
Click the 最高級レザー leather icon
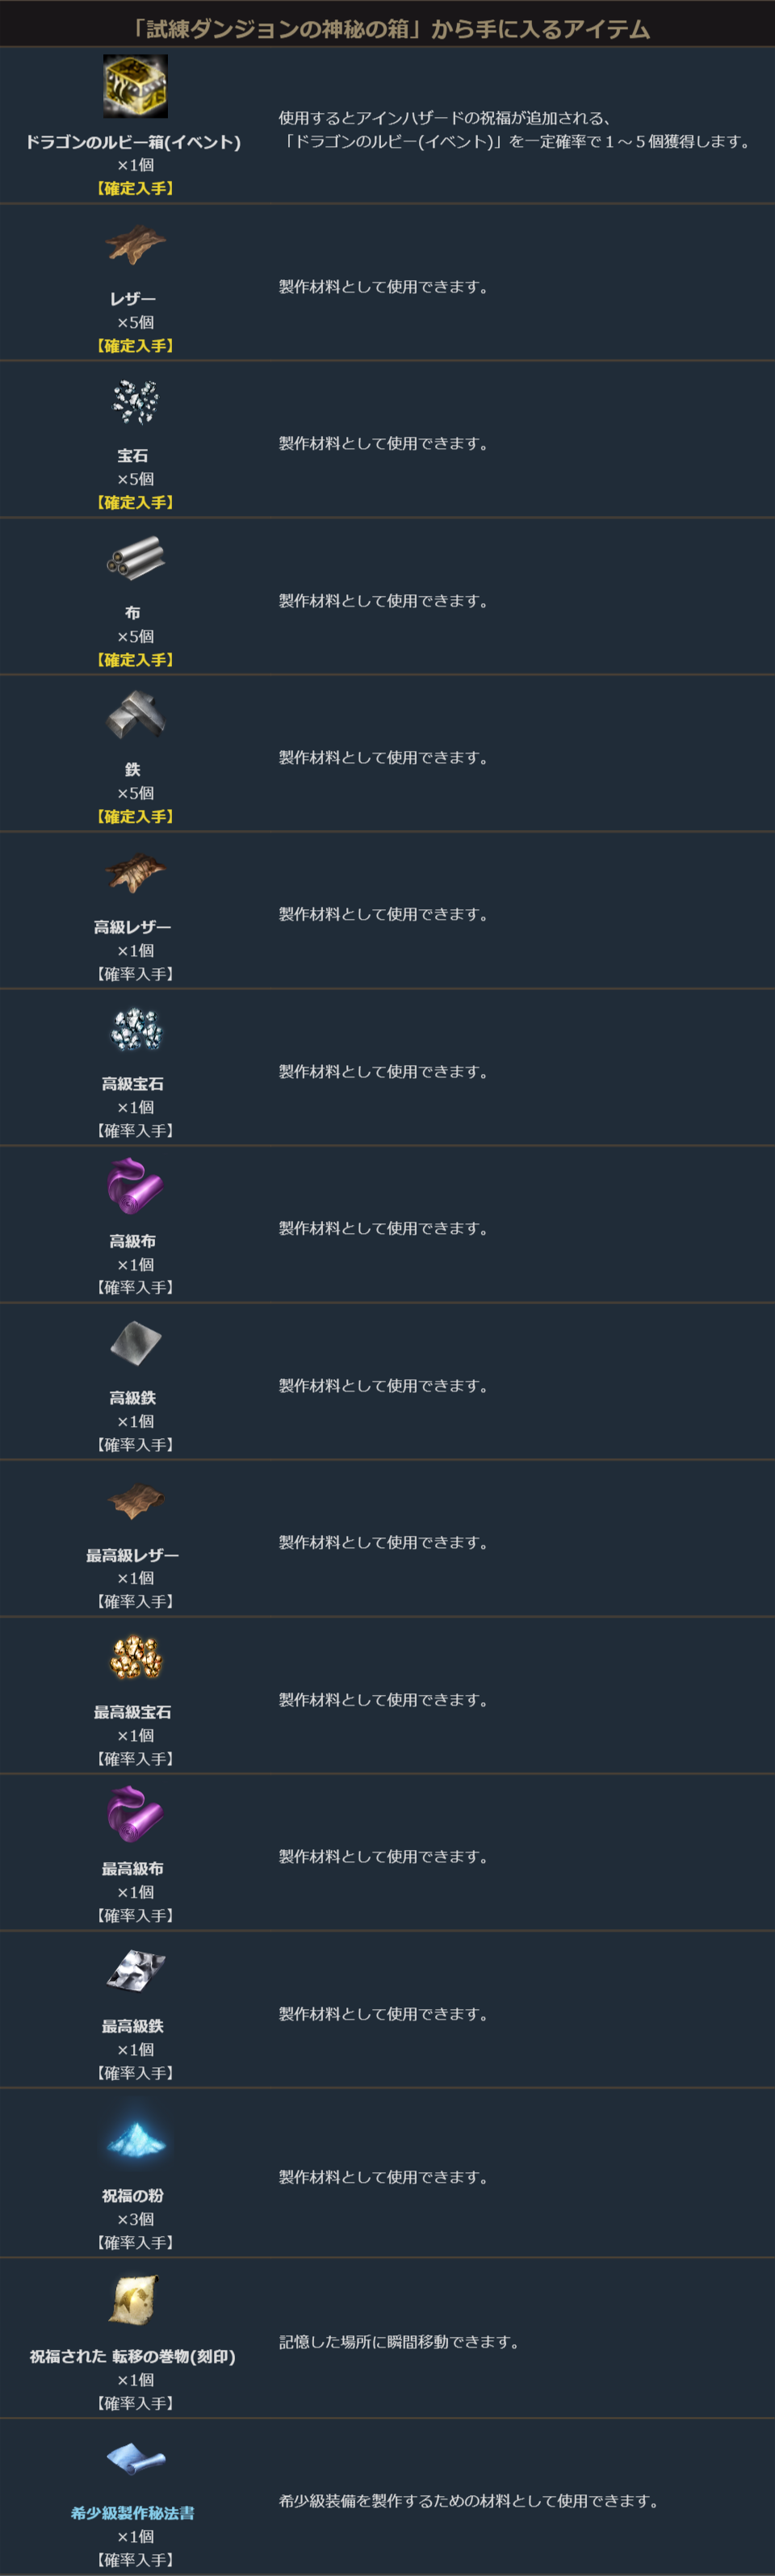[135, 1500]
